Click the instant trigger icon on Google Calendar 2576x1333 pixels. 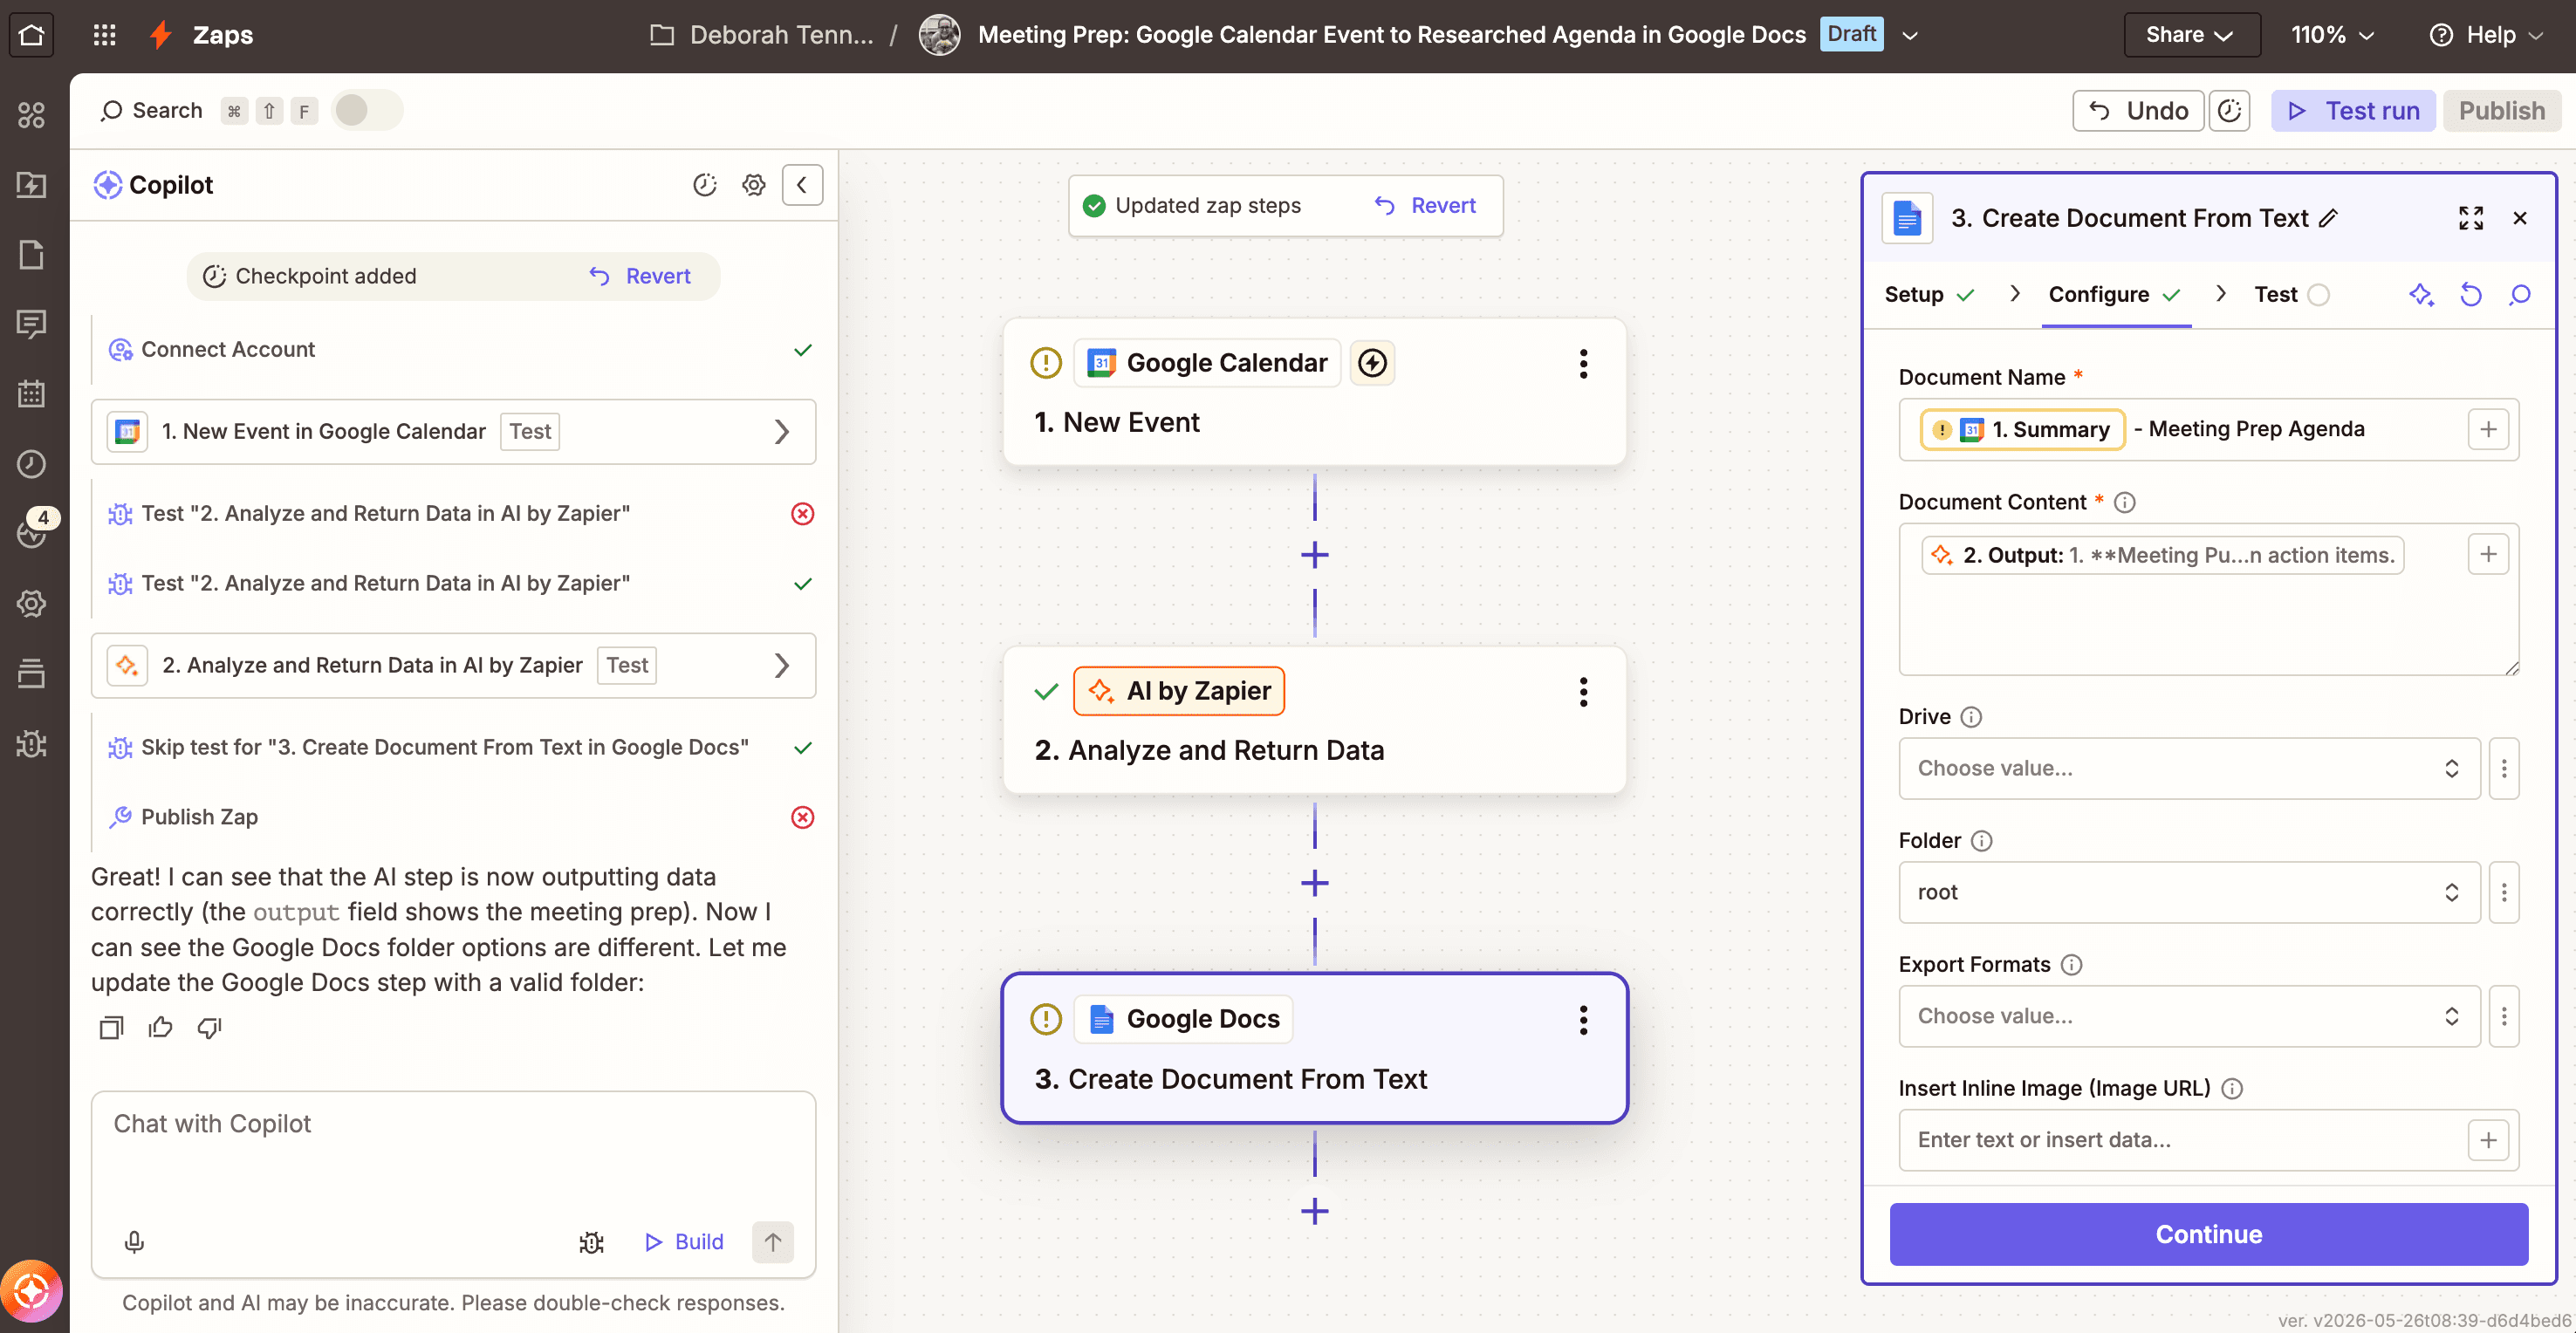pyautogui.click(x=1372, y=362)
